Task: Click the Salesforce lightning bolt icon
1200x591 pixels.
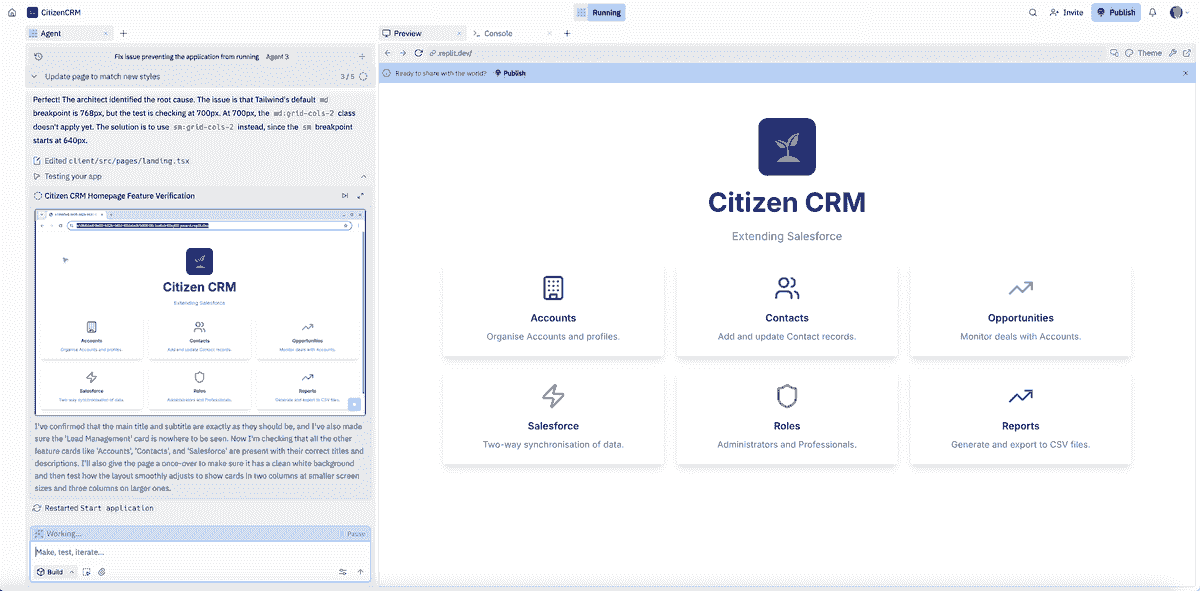Action: click(x=553, y=397)
